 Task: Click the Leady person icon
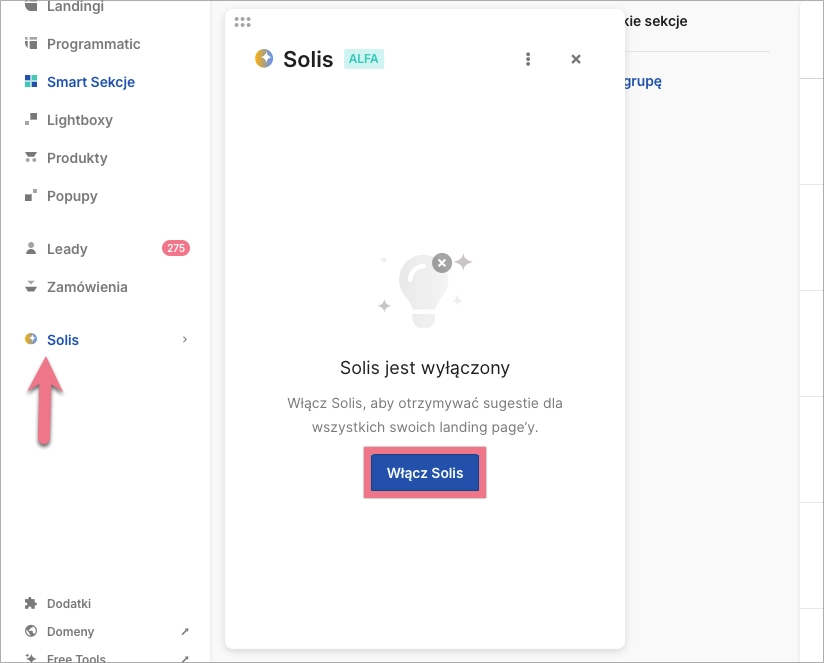click(30, 249)
